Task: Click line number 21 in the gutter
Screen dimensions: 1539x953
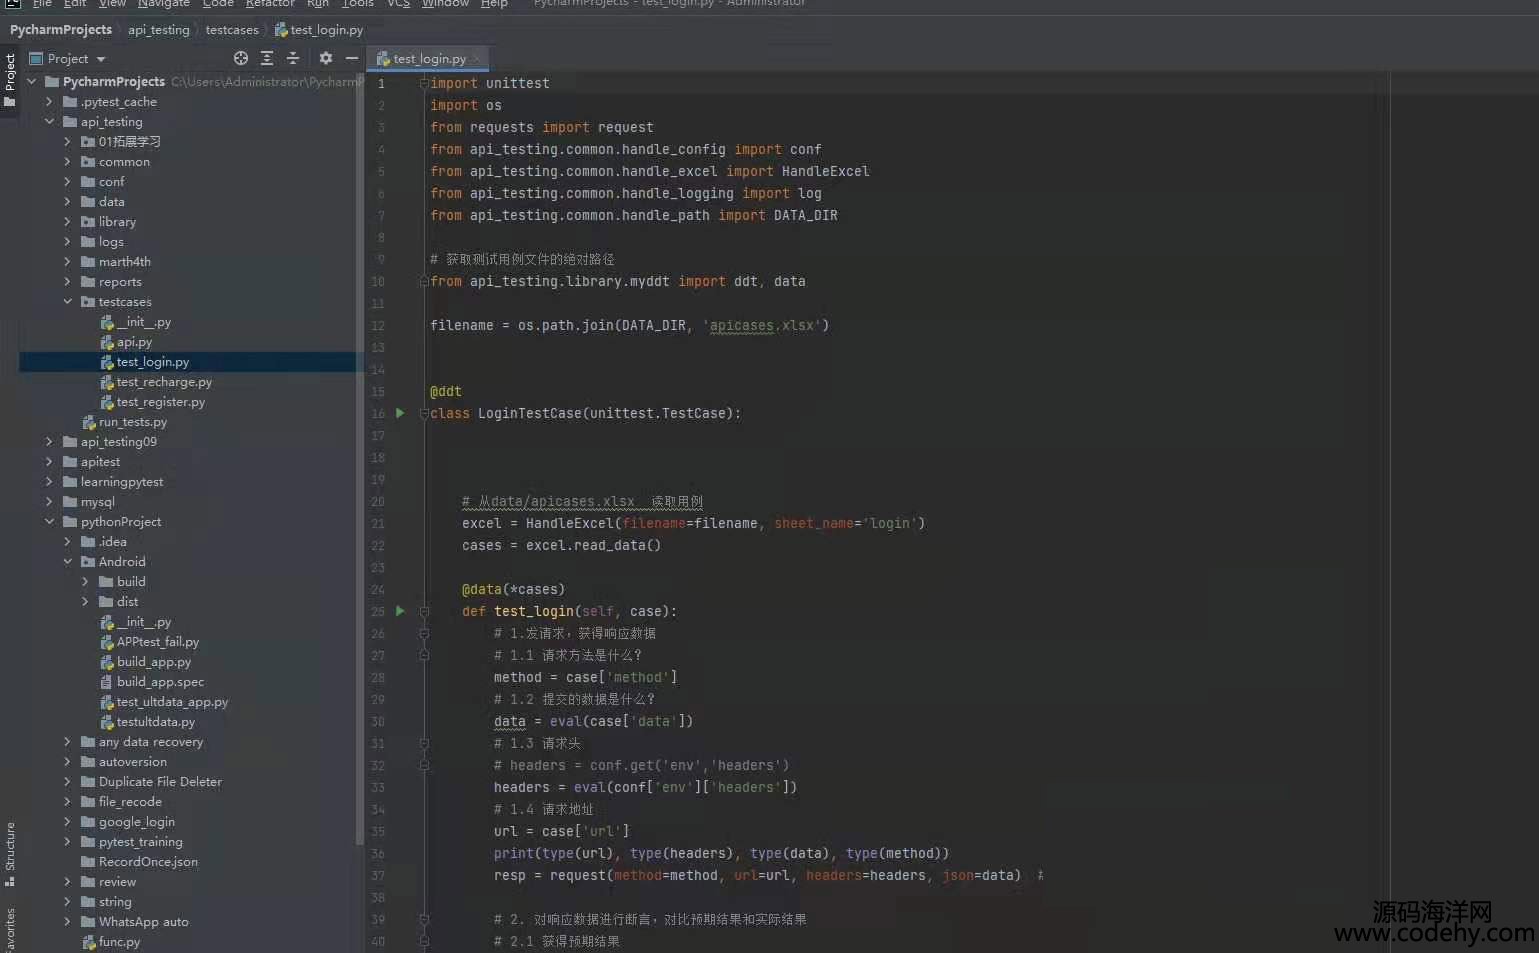Action: click(x=378, y=524)
